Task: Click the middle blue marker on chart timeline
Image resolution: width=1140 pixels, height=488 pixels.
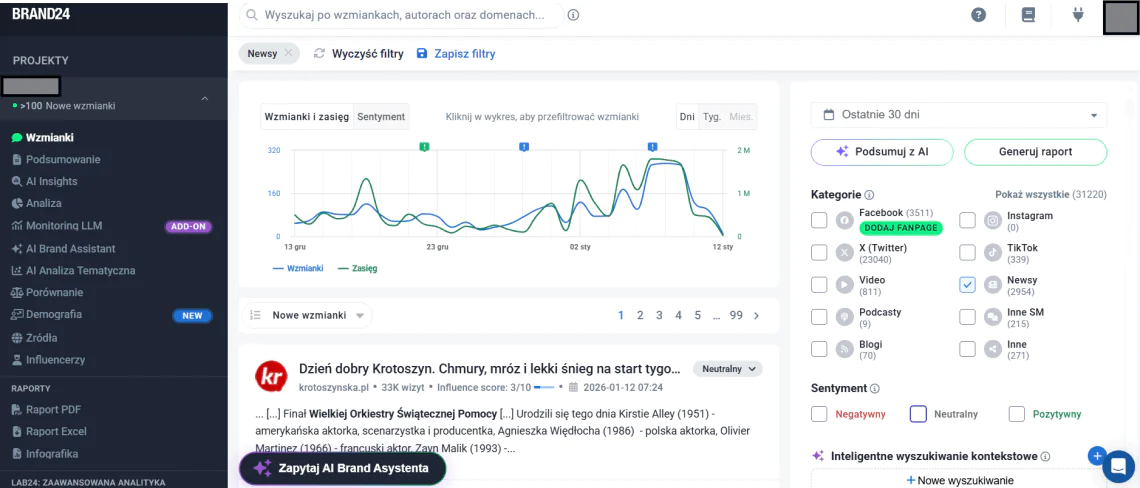Action: (524, 147)
